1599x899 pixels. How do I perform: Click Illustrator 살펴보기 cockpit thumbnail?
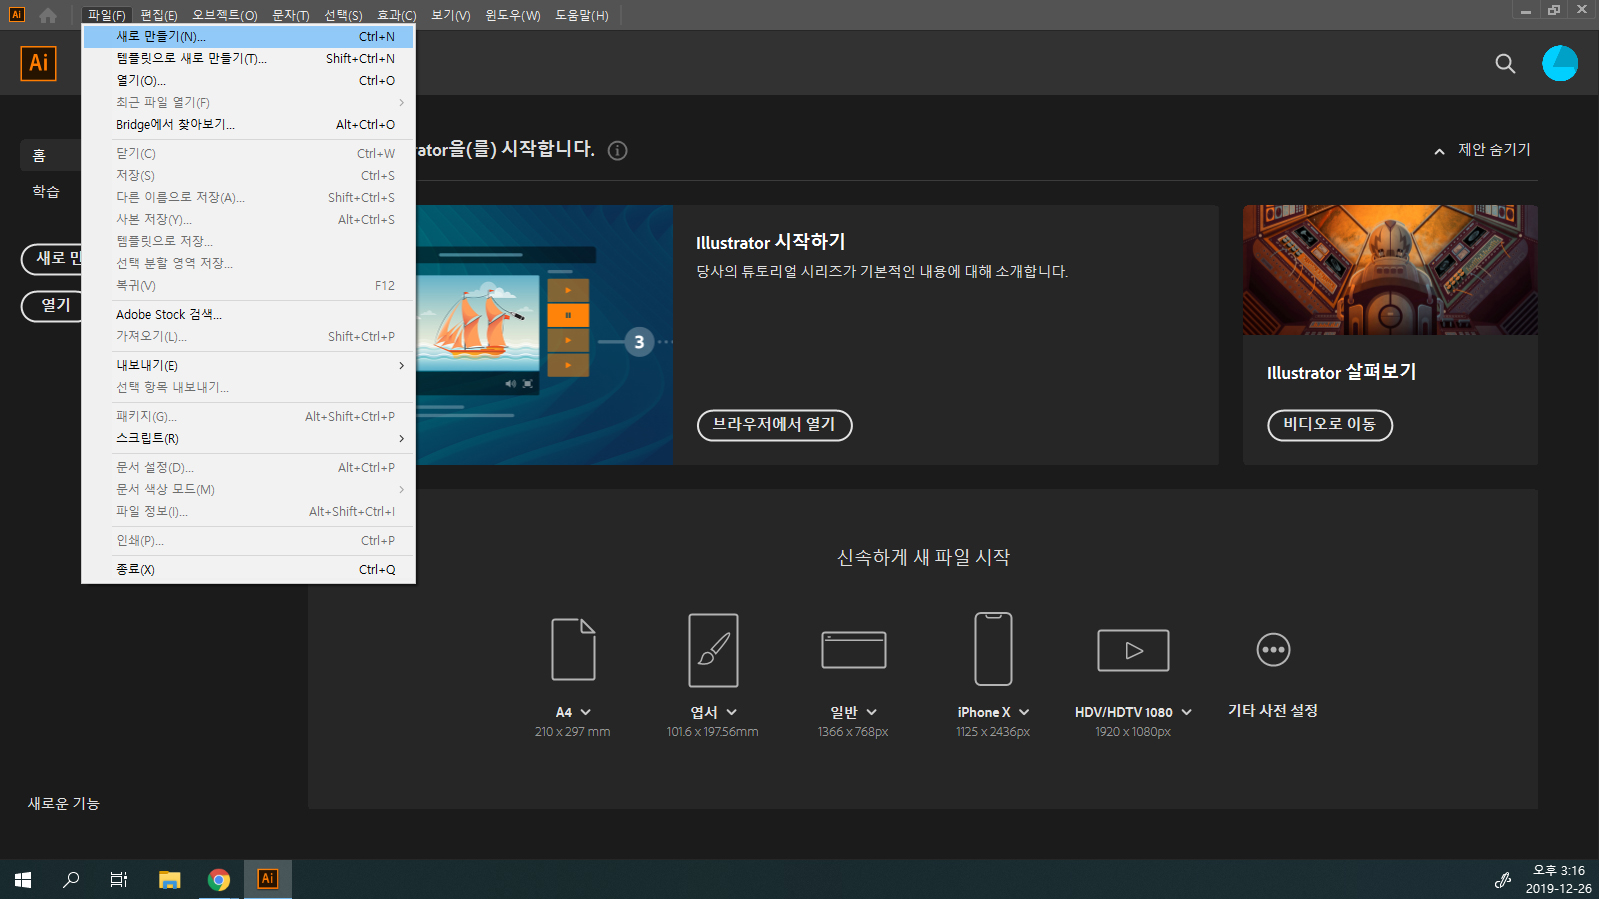[x=1390, y=270]
